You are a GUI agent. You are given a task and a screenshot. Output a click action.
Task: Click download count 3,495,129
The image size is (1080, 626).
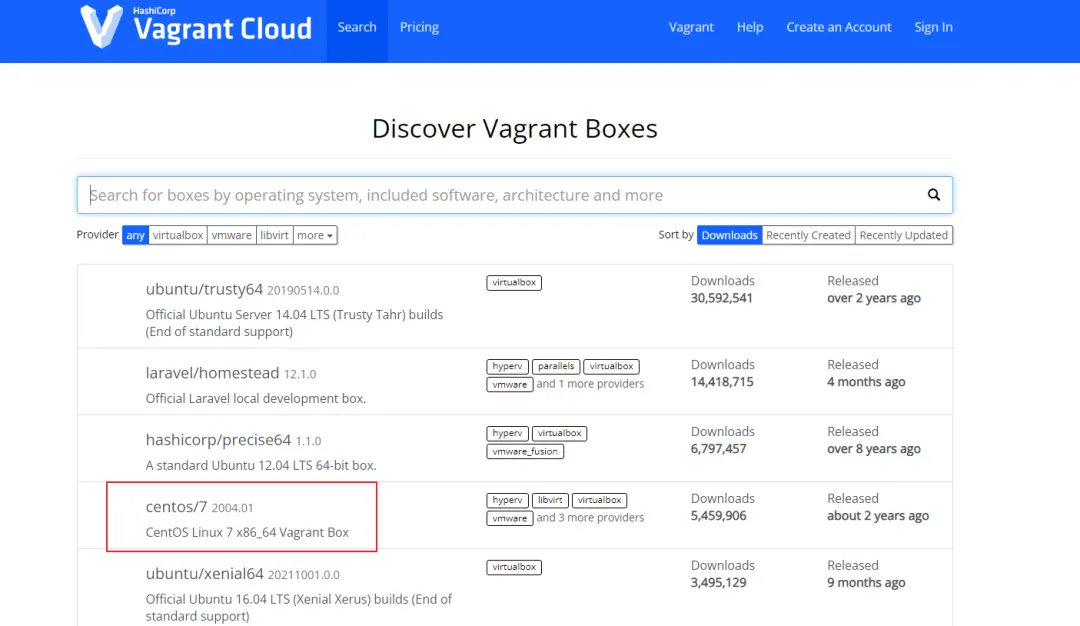click(718, 582)
